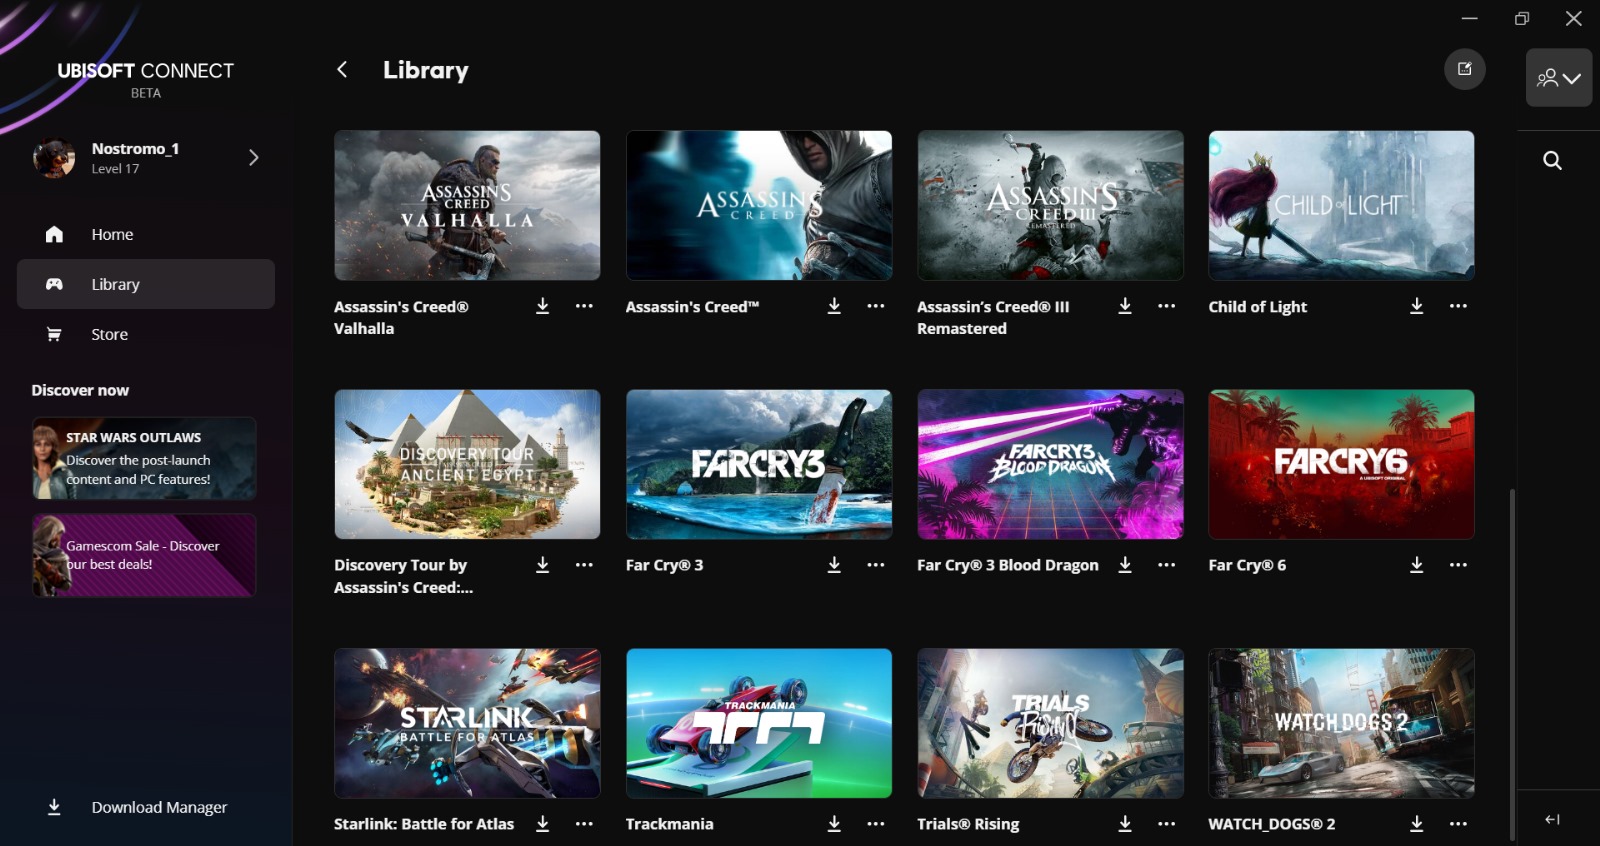The height and width of the screenshot is (846, 1600).
Task: Select the Trackmania cover image
Action: click(x=759, y=723)
